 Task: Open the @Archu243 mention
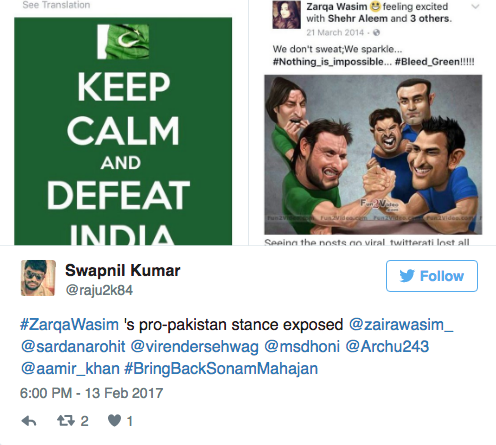tap(387, 347)
